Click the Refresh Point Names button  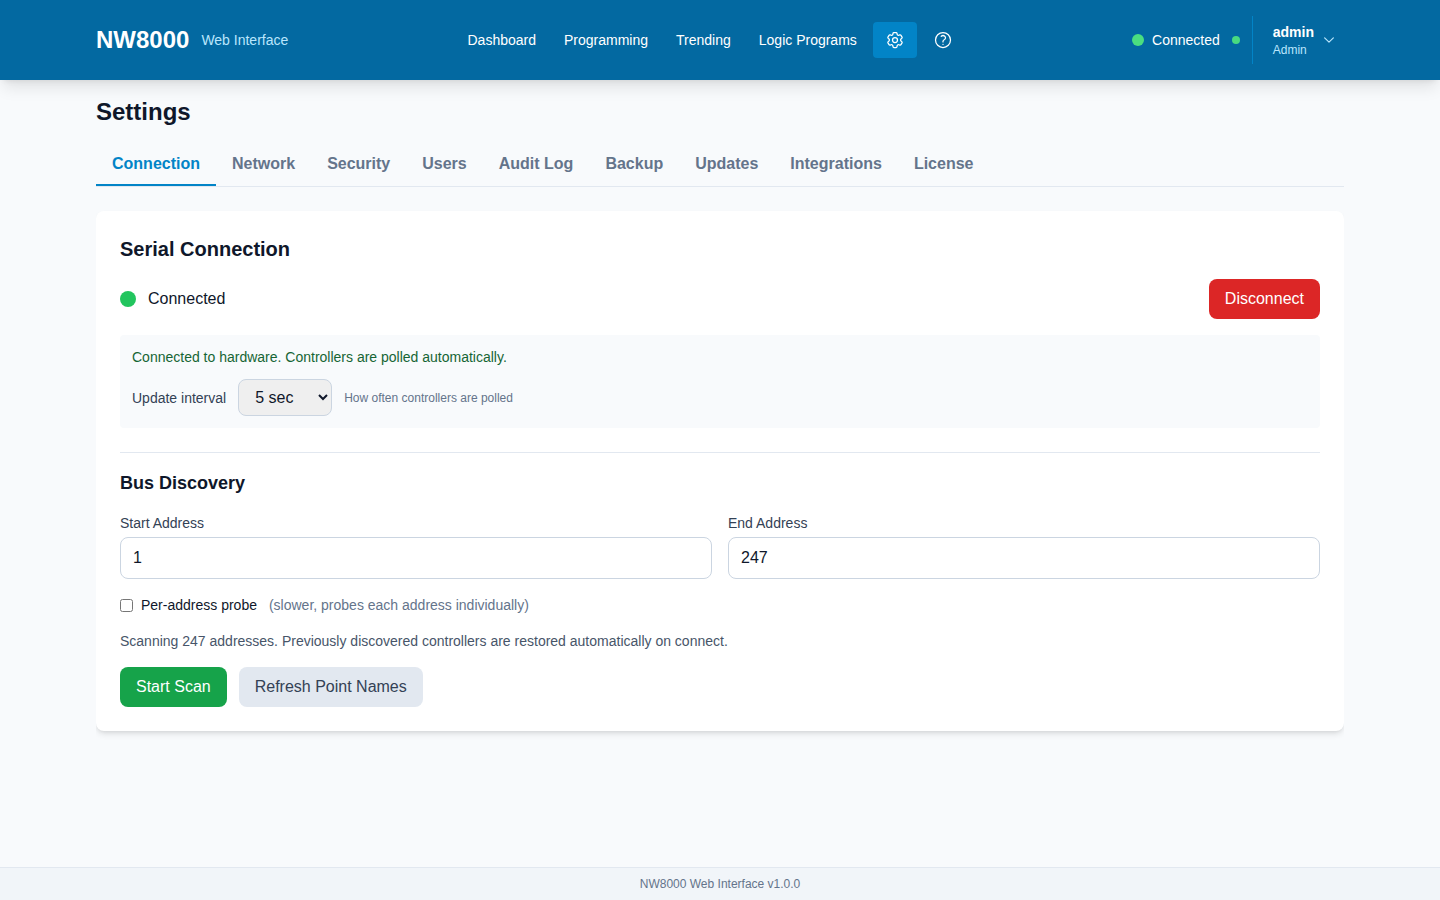(x=331, y=687)
